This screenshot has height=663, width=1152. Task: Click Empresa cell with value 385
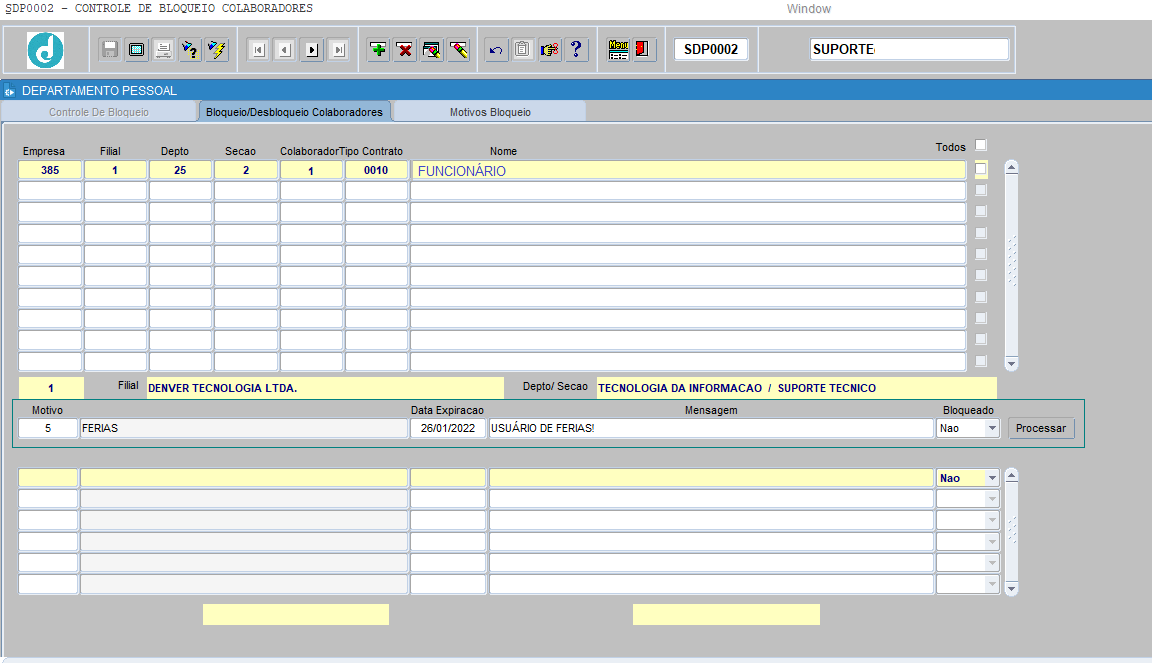[x=50, y=170]
